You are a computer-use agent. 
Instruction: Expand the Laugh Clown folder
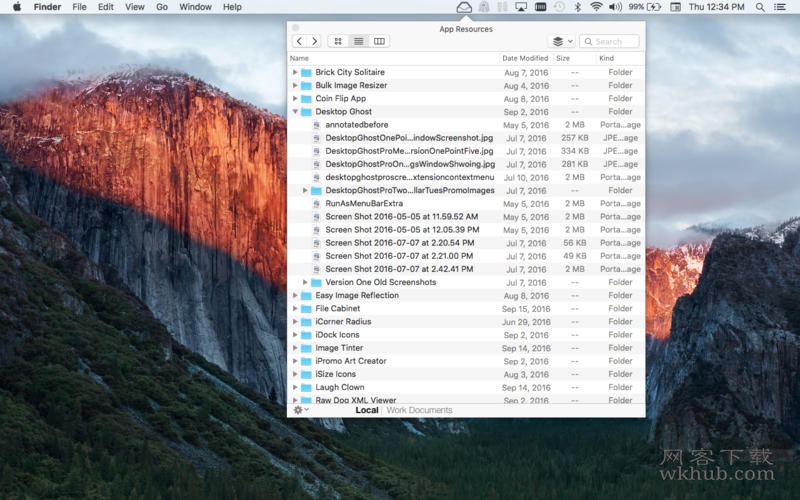(x=295, y=387)
